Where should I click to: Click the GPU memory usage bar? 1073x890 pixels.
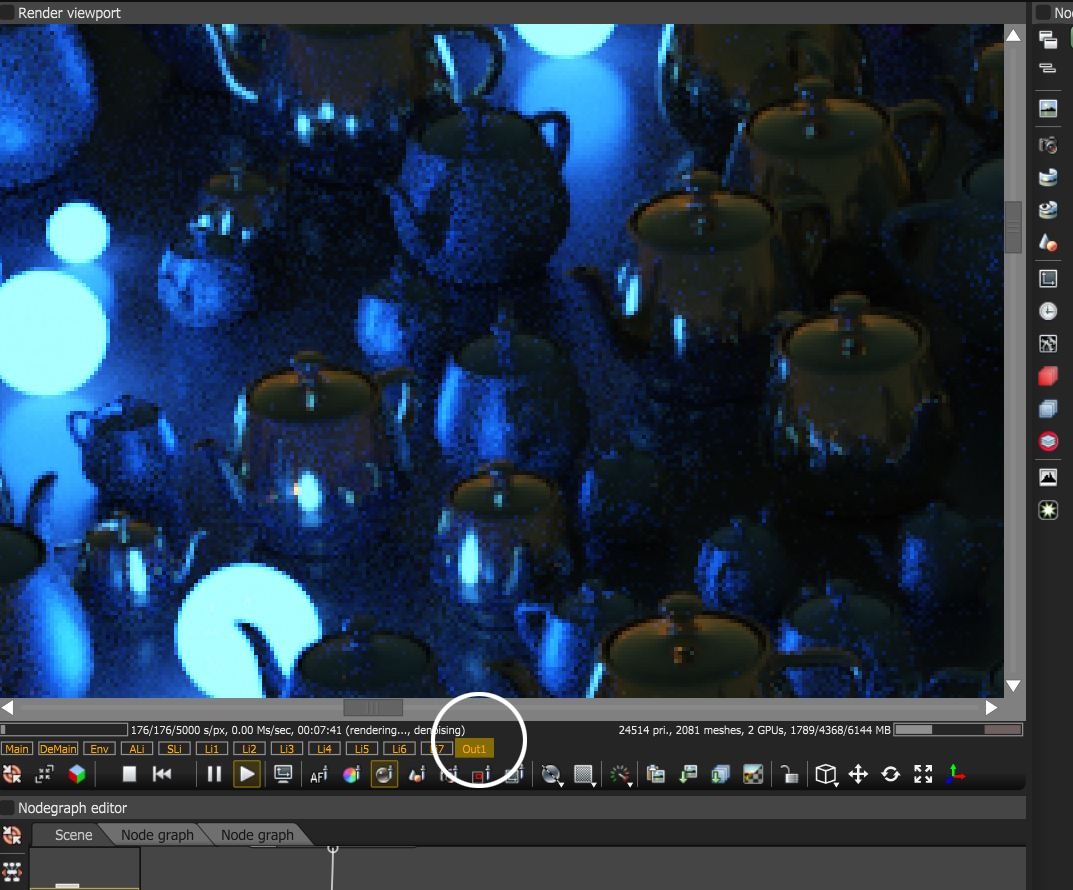tap(958, 730)
